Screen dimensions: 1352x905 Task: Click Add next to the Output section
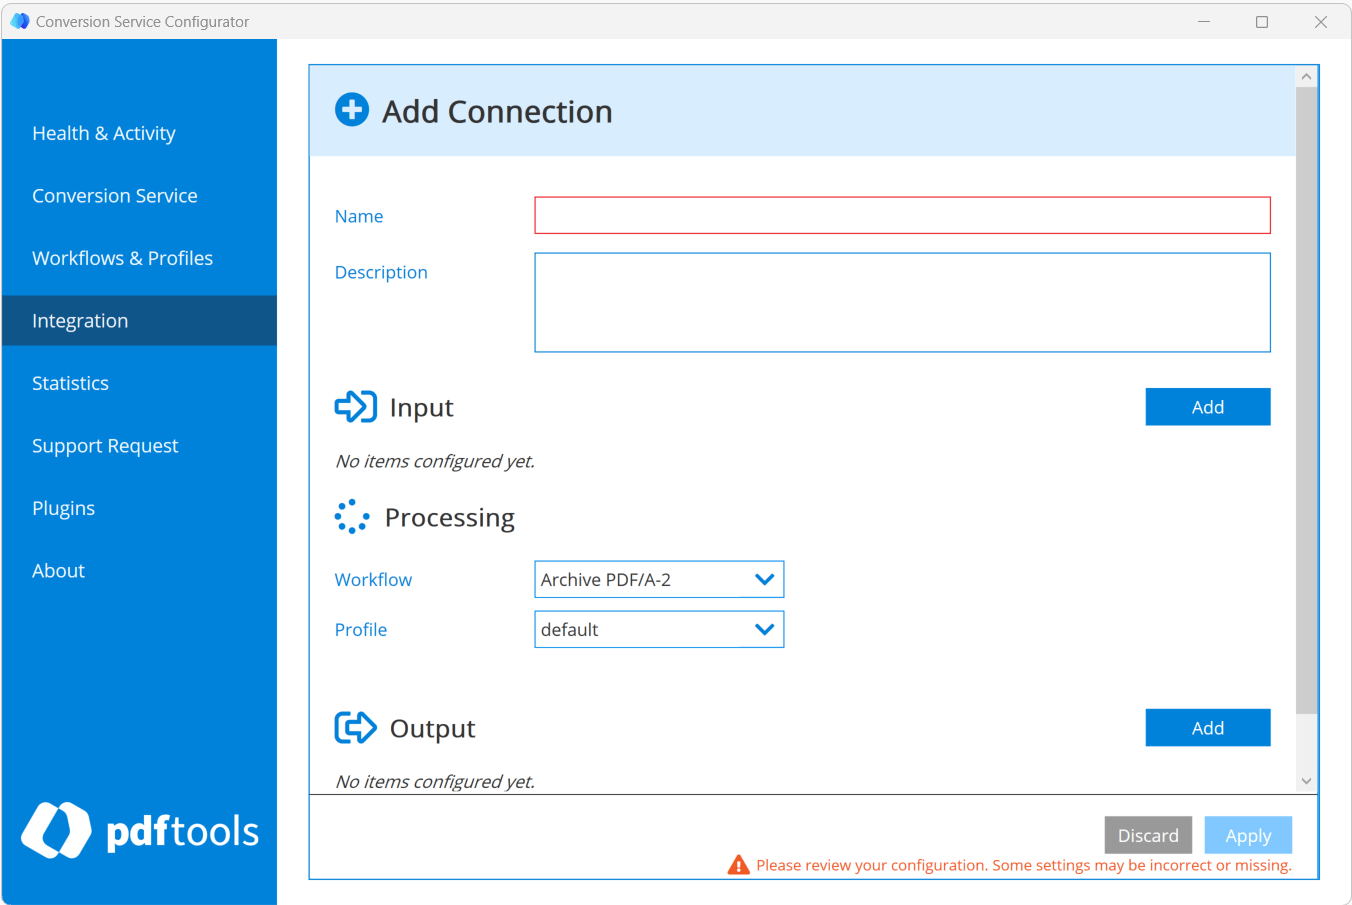point(1207,727)
